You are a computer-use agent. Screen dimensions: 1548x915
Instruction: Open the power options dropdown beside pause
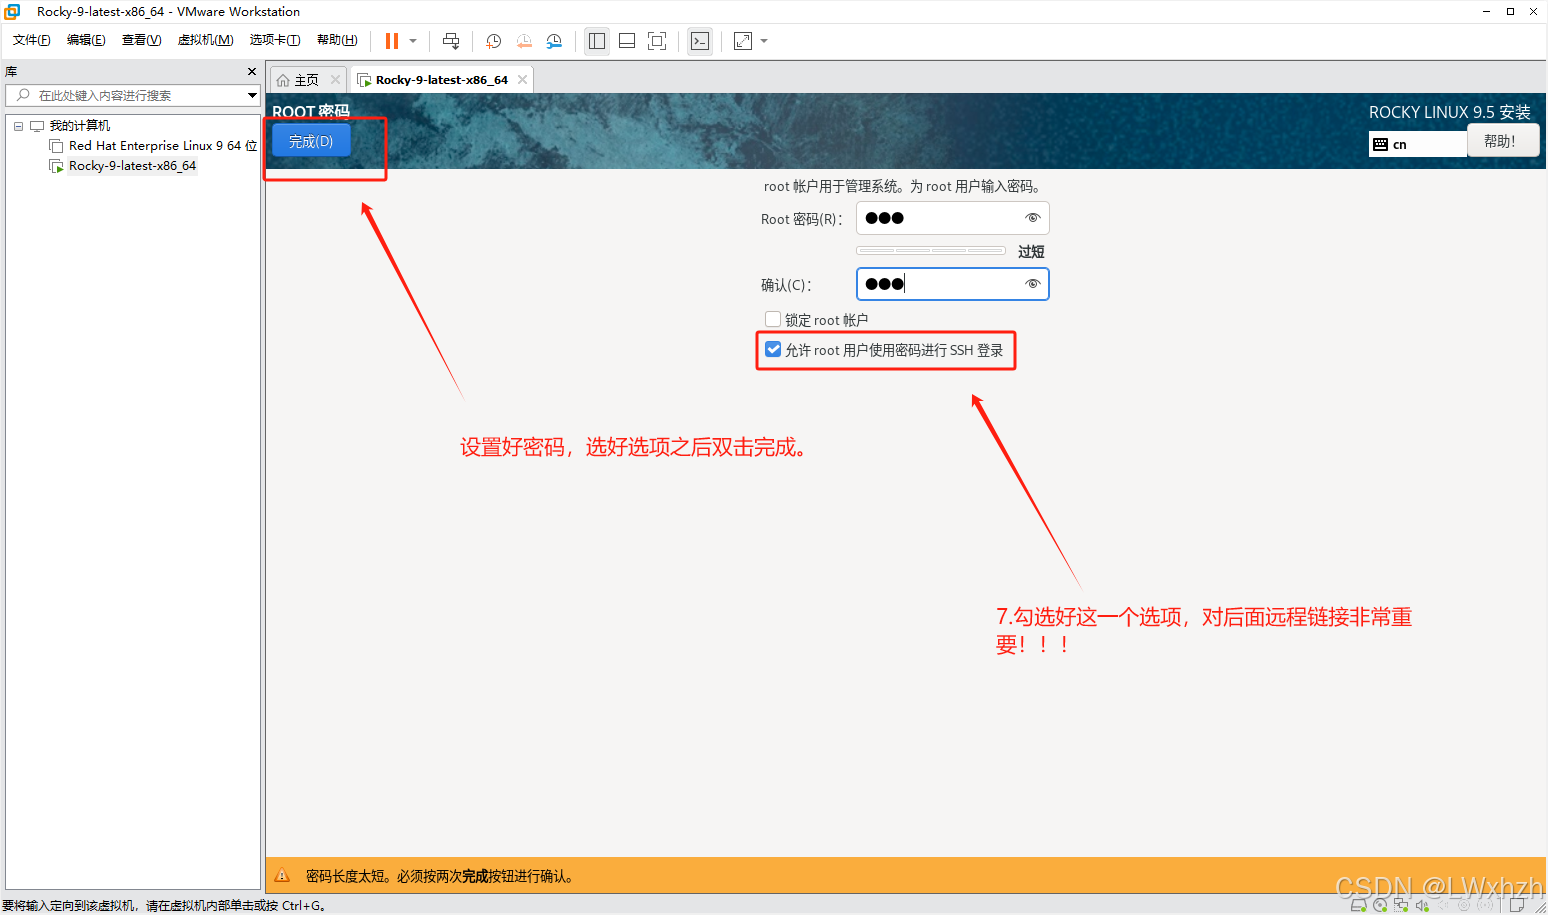click(x=413, y=41)
